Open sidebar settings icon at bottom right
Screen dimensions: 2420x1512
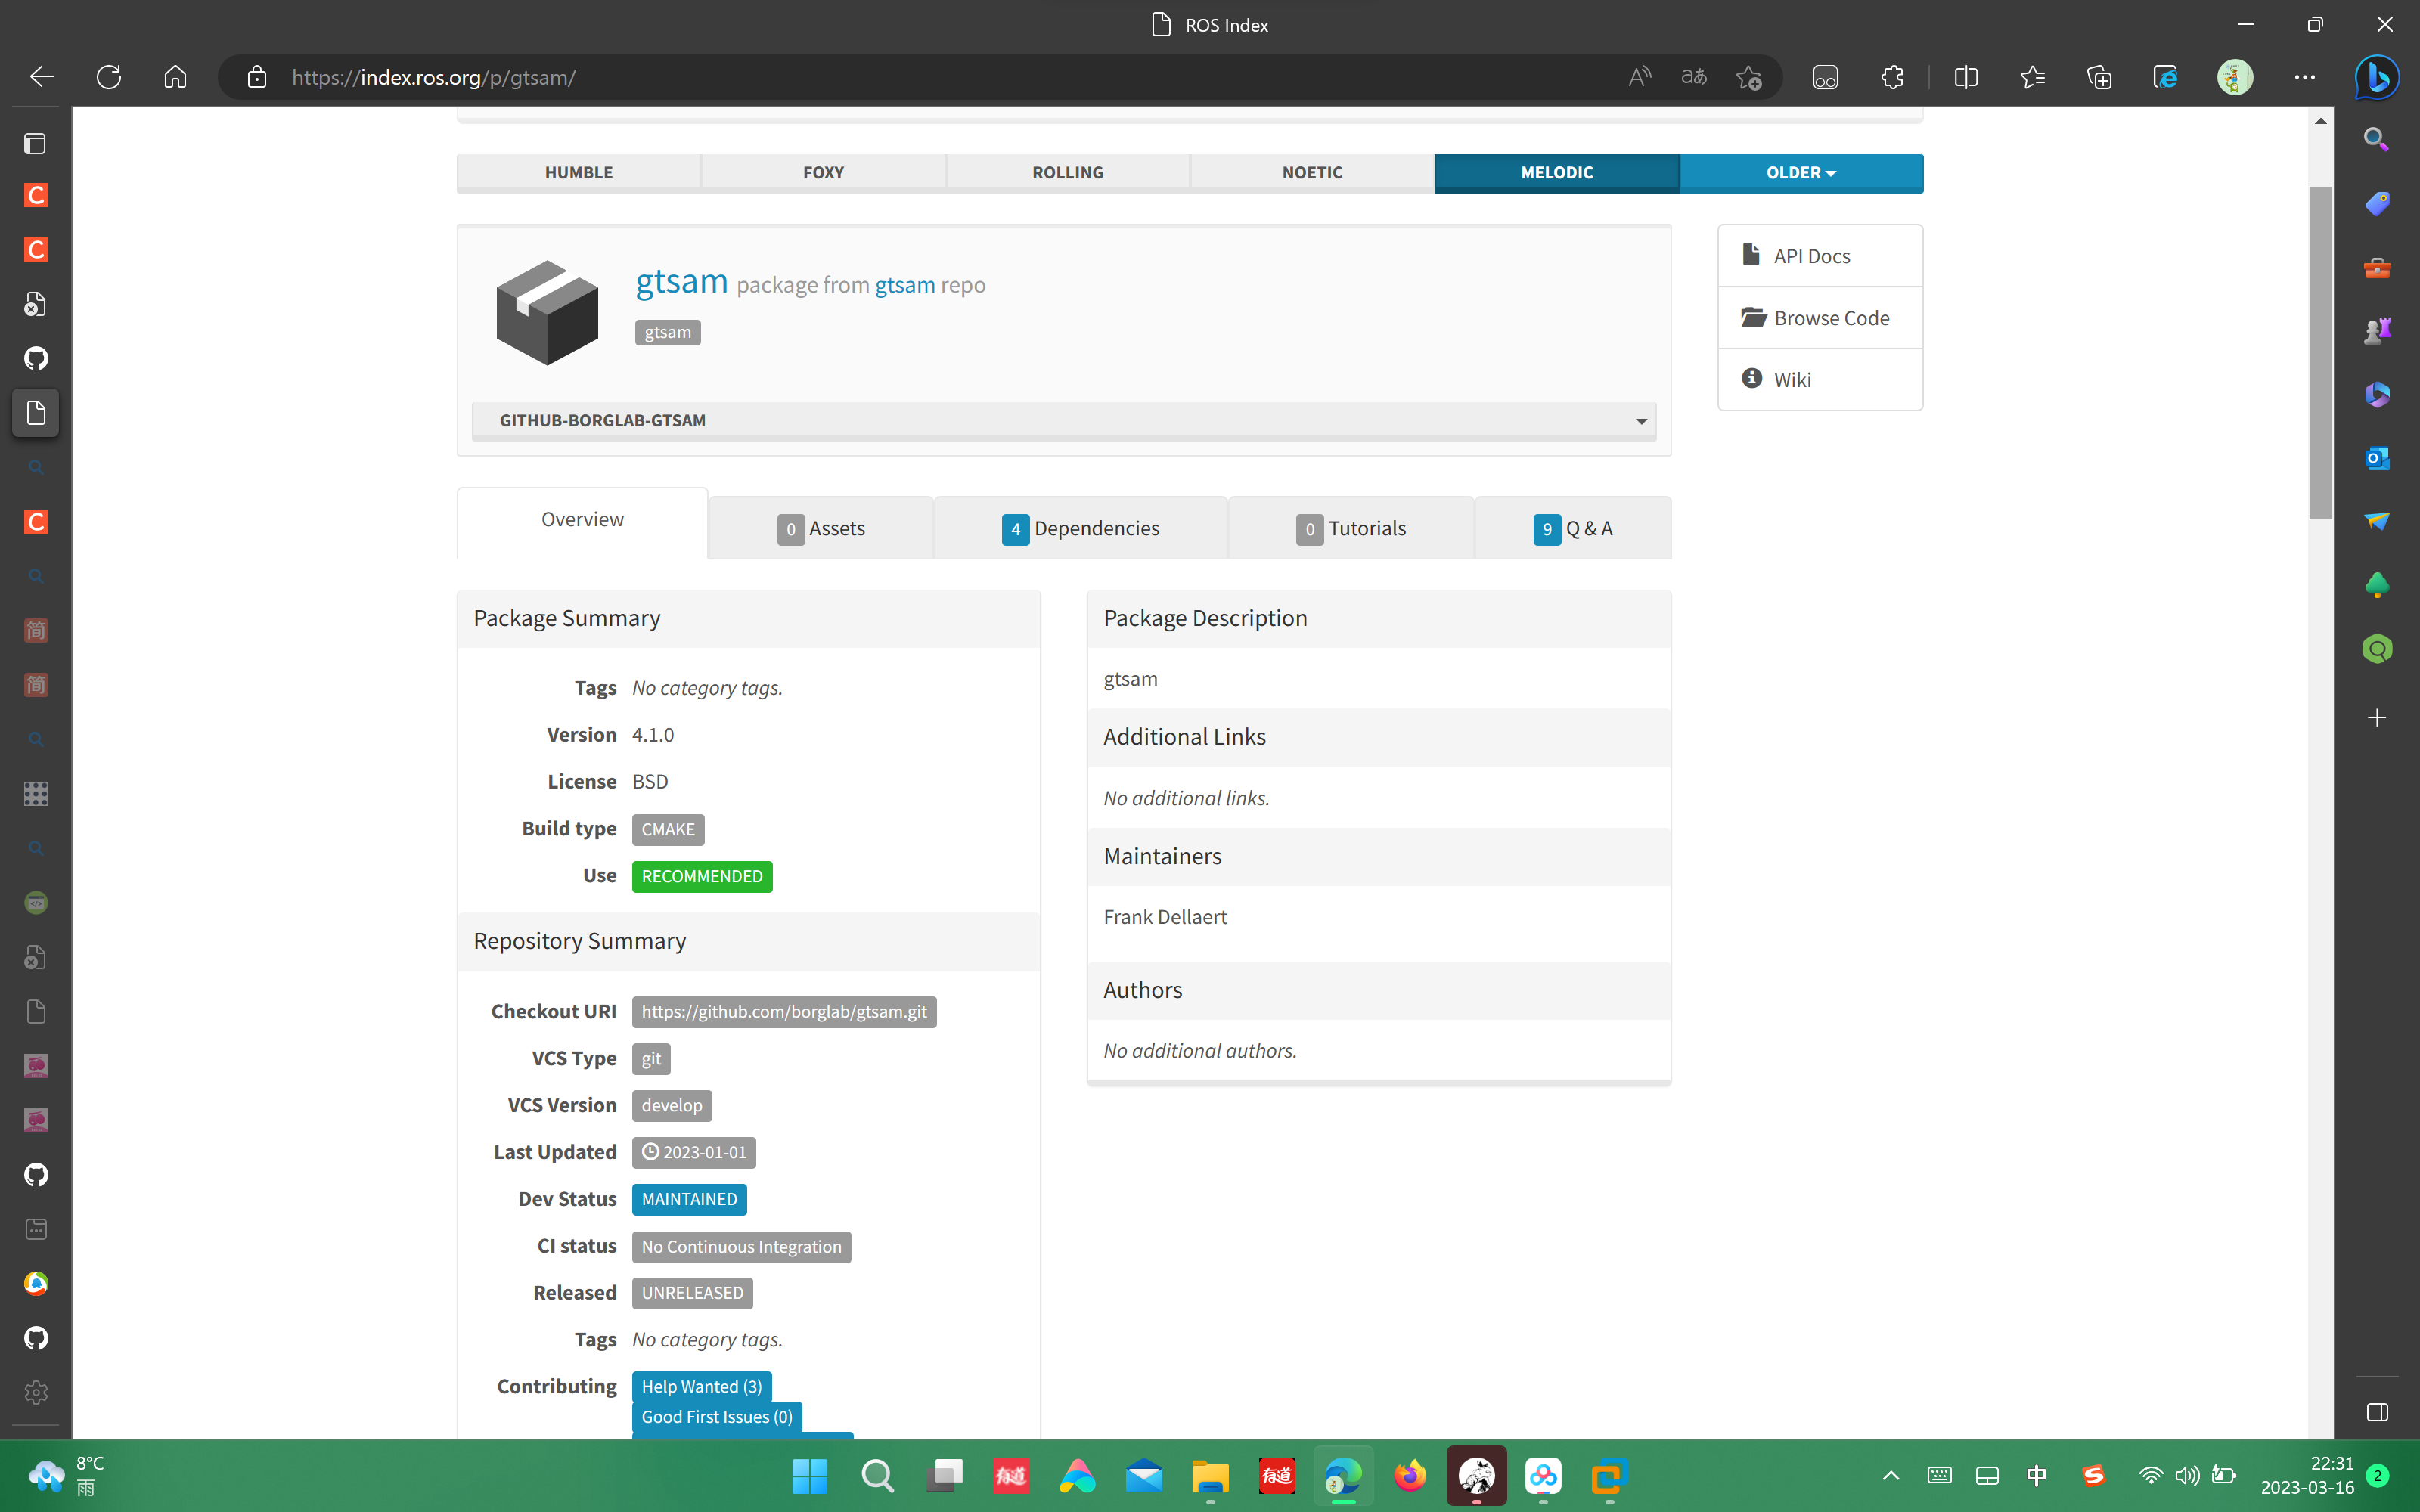[2377, 1412]
